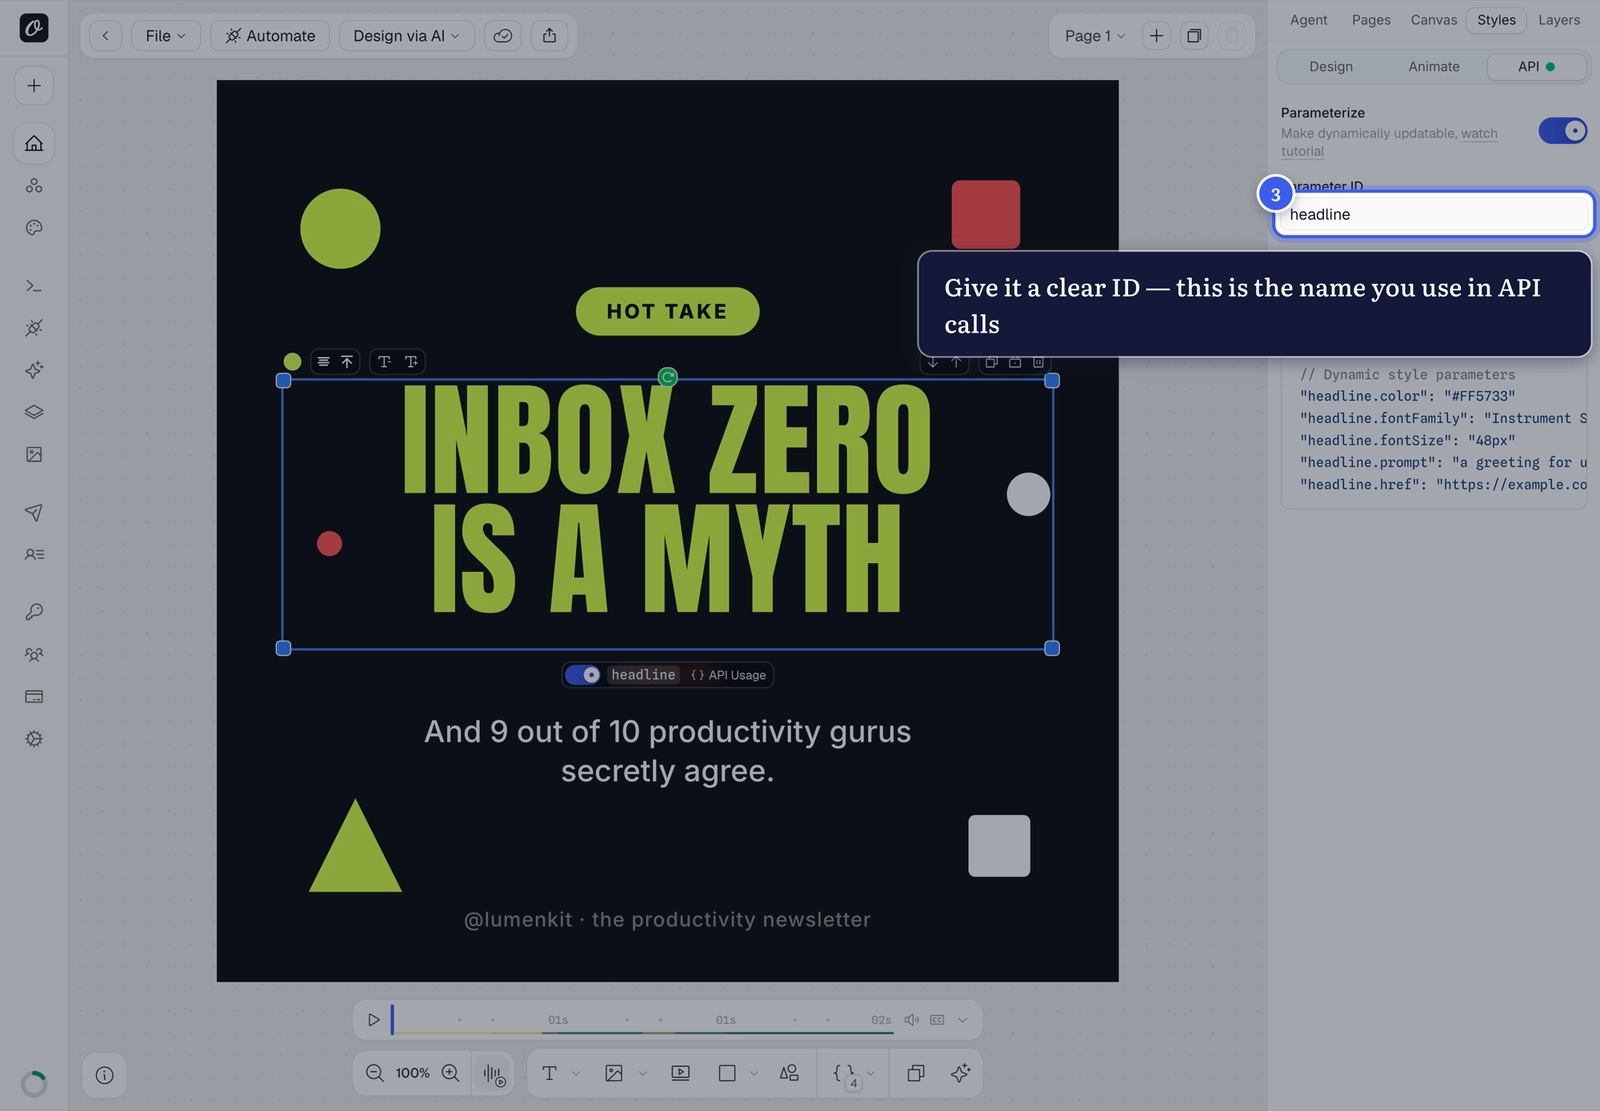Decrease text size with the T- icon
1600x1111 pixels.
(384, 362)
